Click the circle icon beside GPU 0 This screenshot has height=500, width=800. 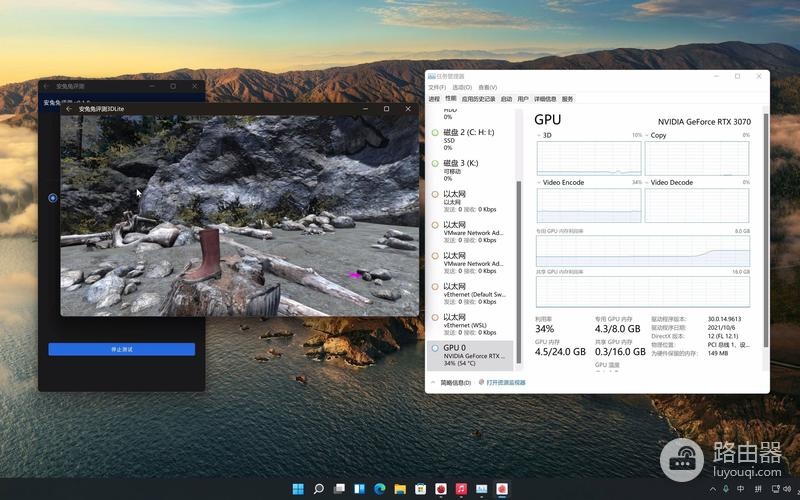[435, 348]
